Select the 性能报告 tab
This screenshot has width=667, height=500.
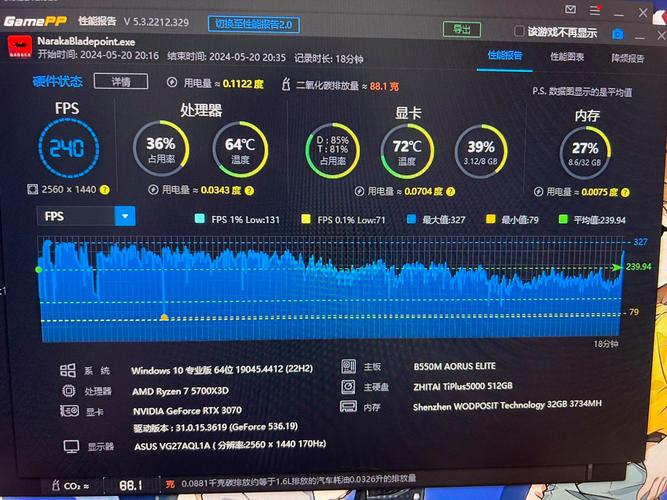tap(505, 56)
